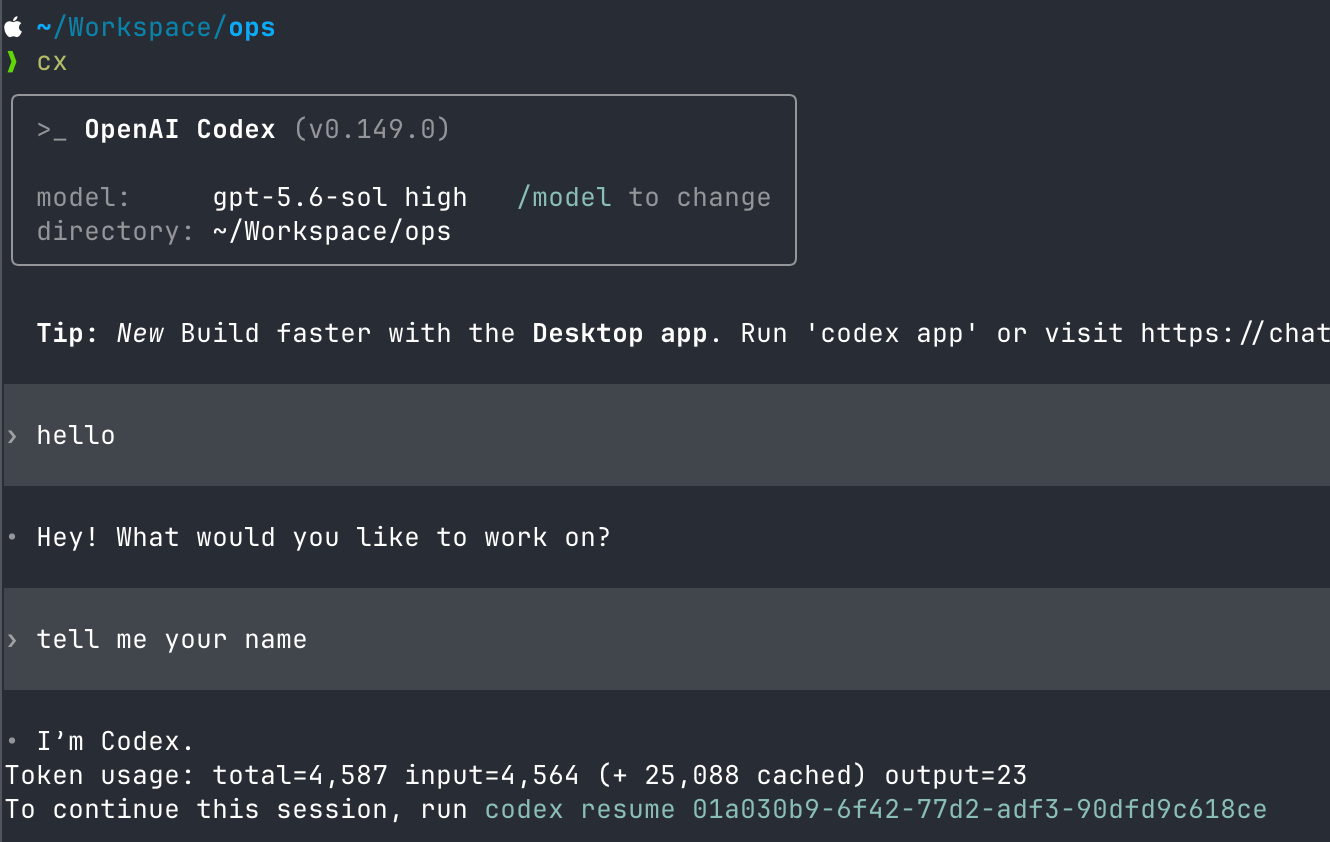Image resolution: width=1330 pixels, height=842 pixels.
Task: Click the "to change" text
Action: pyautogui.click(x=700, y=198)
